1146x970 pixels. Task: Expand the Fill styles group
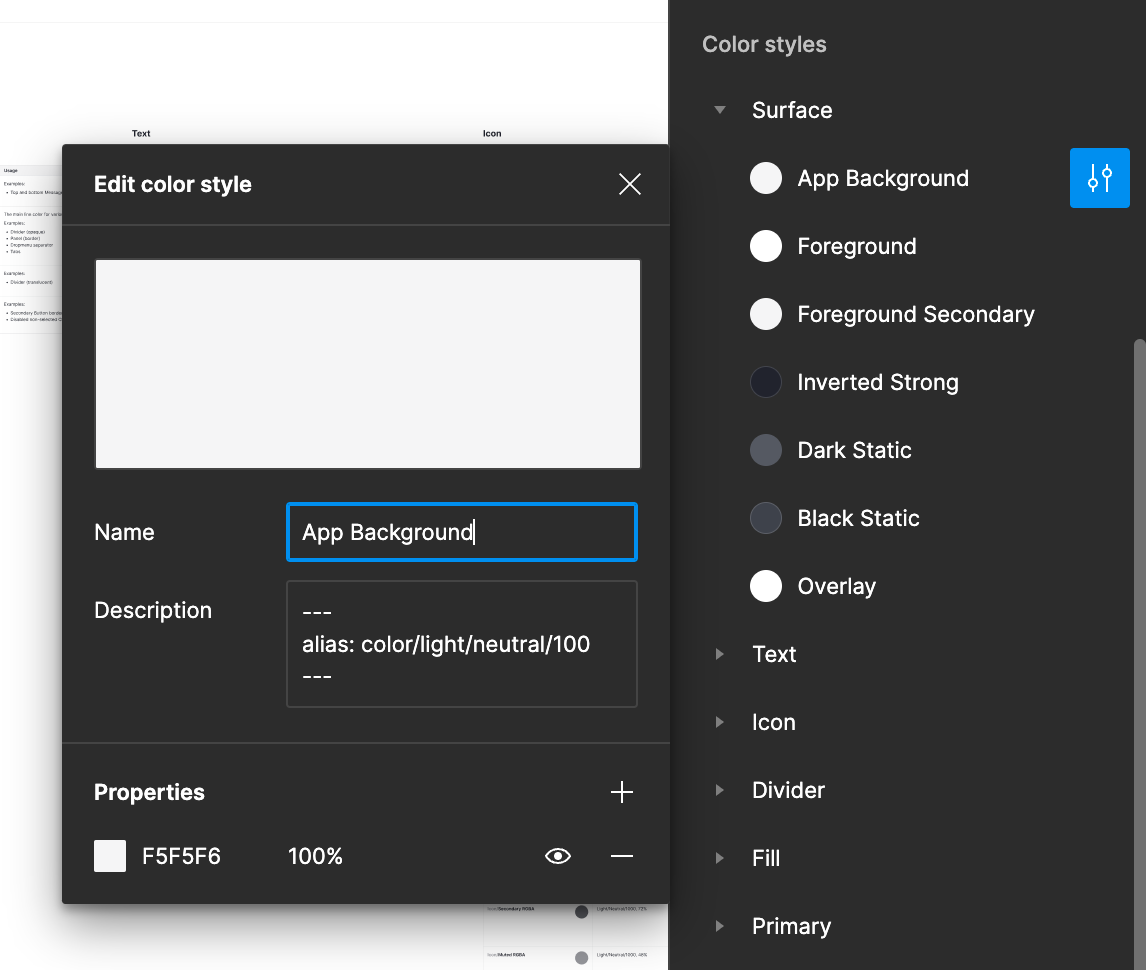click(x=720, y=858)
